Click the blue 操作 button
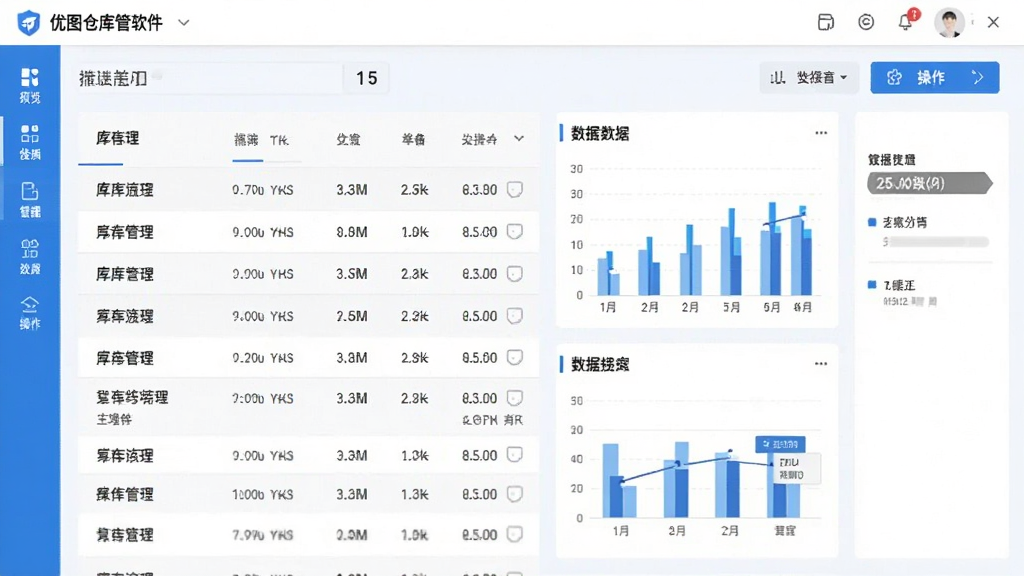1024x576 pixels. [935, 78]
